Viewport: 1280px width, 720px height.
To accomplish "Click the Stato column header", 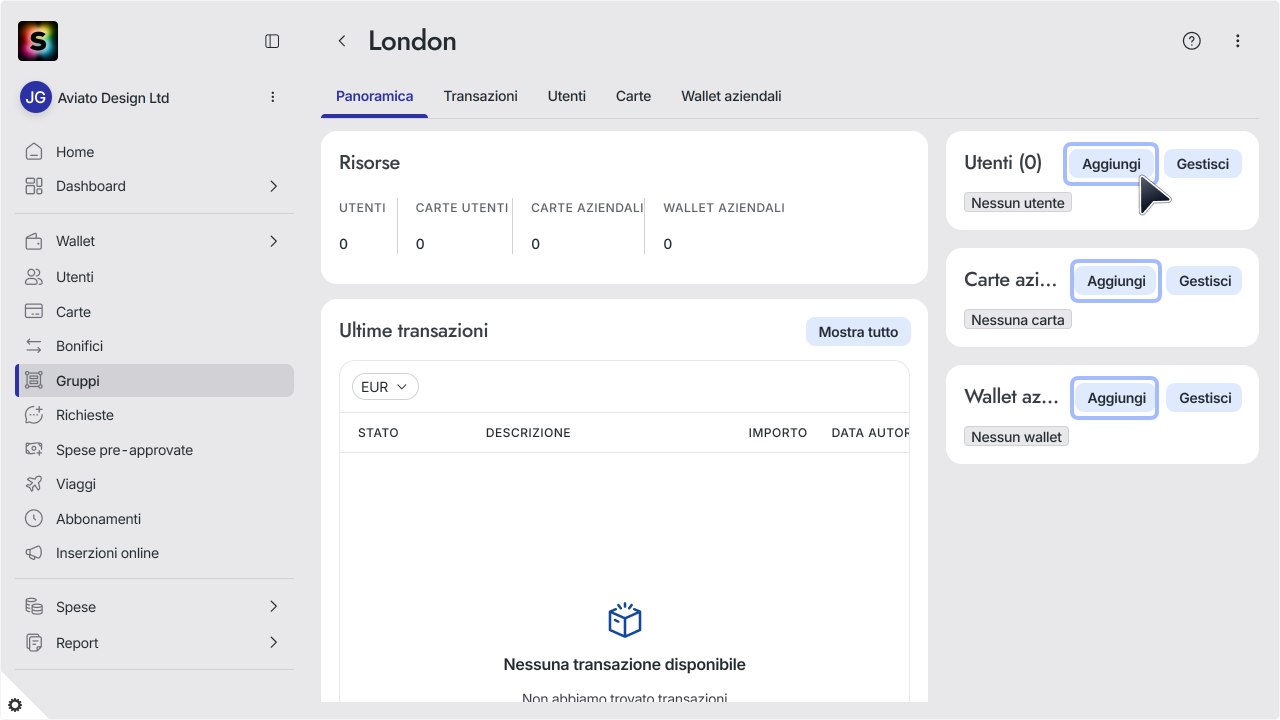I will tap(378, 433).
